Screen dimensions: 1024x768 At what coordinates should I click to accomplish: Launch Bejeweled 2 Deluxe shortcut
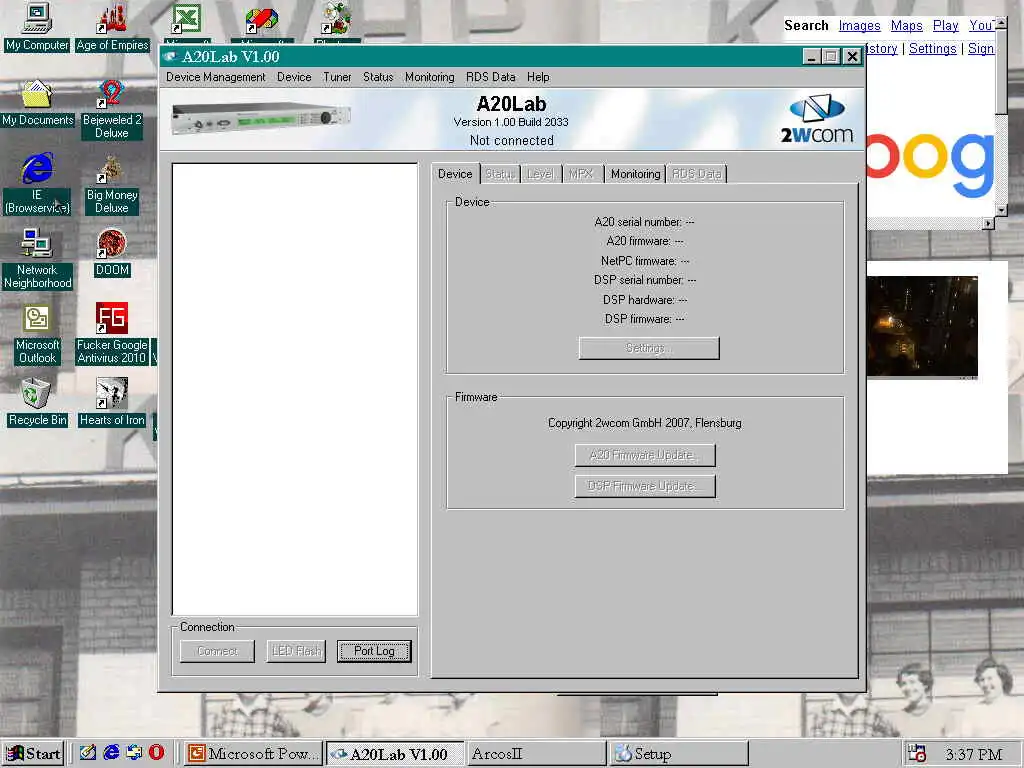[112, 109]
